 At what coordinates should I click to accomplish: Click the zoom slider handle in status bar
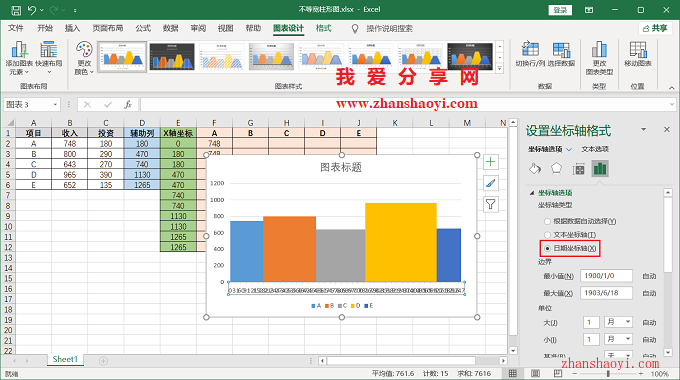click(x=608, y=373)
